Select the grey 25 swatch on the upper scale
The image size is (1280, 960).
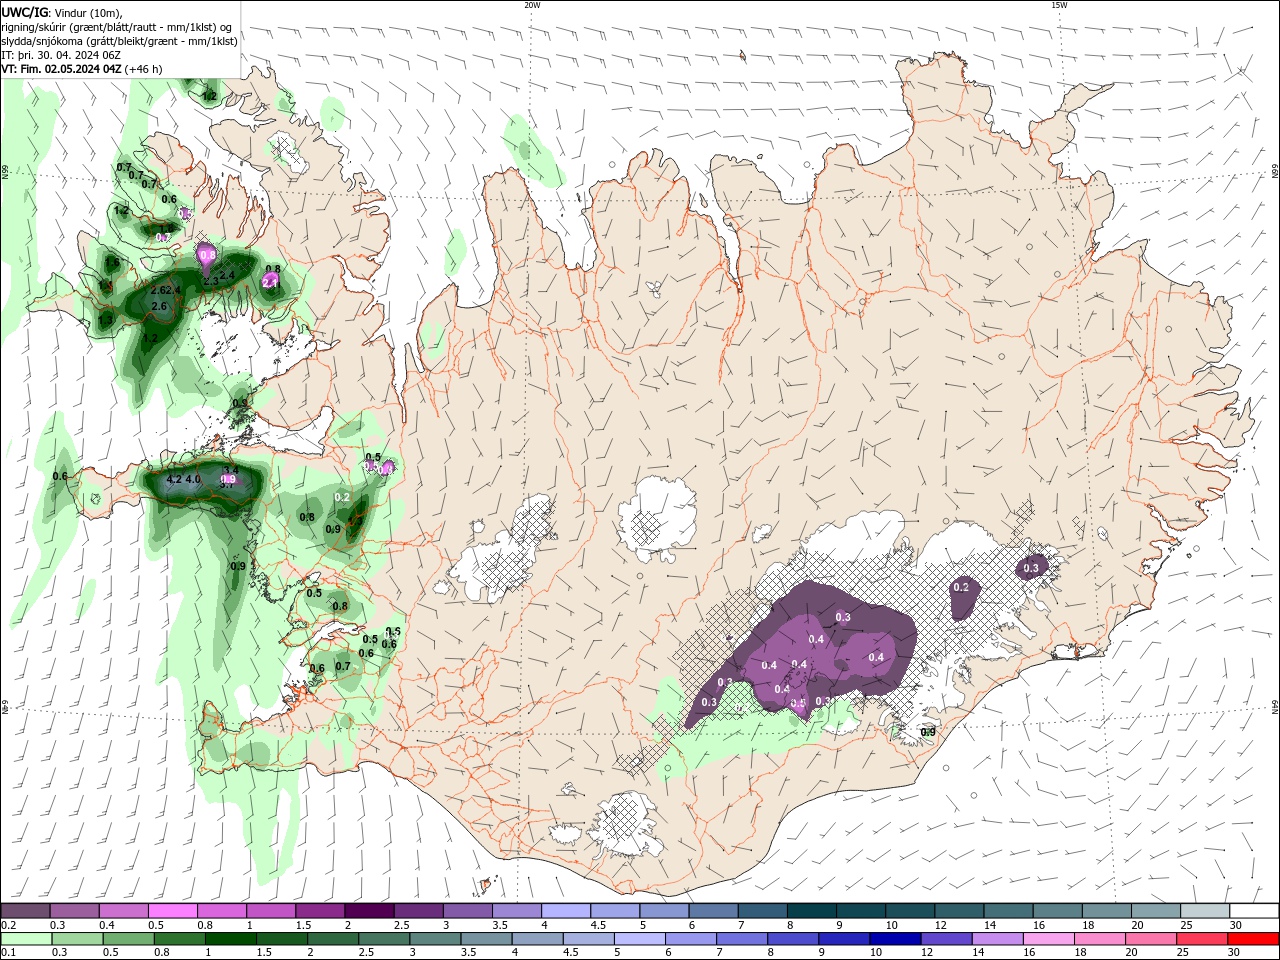[x=1204, y=911]
